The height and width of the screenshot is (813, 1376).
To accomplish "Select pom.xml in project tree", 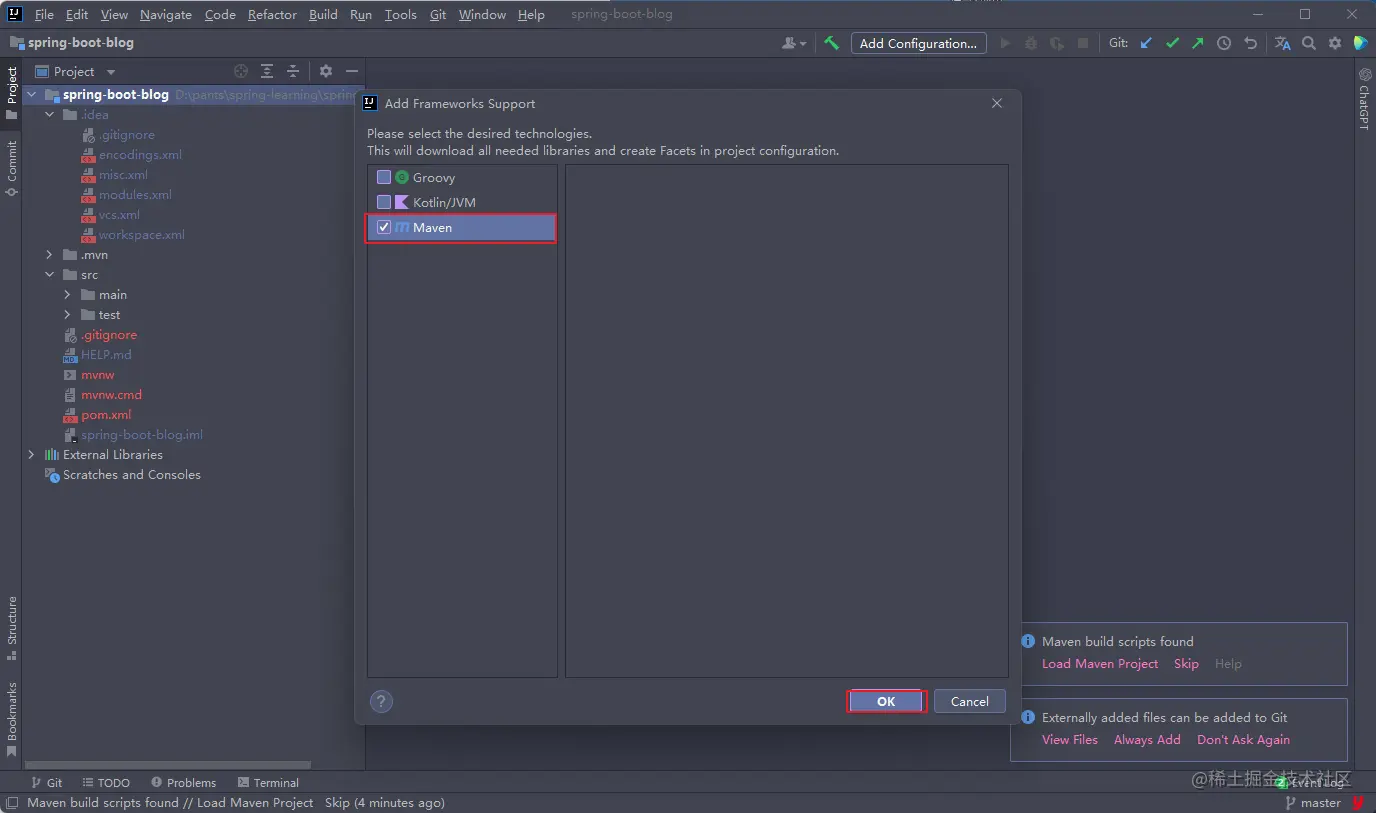I will [106, 415].
